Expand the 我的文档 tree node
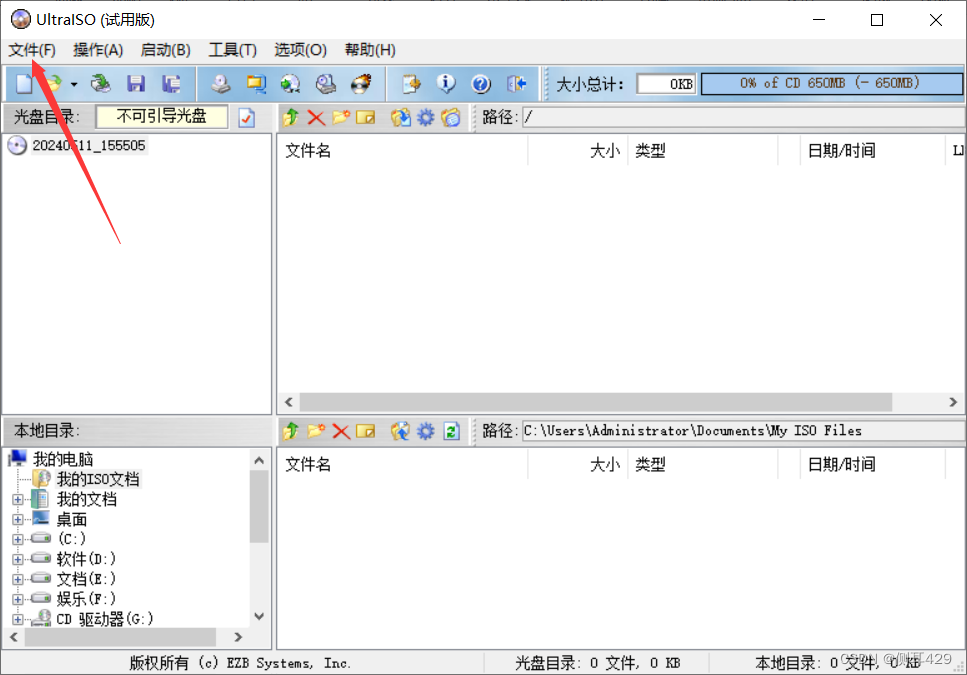 [17, 500]
